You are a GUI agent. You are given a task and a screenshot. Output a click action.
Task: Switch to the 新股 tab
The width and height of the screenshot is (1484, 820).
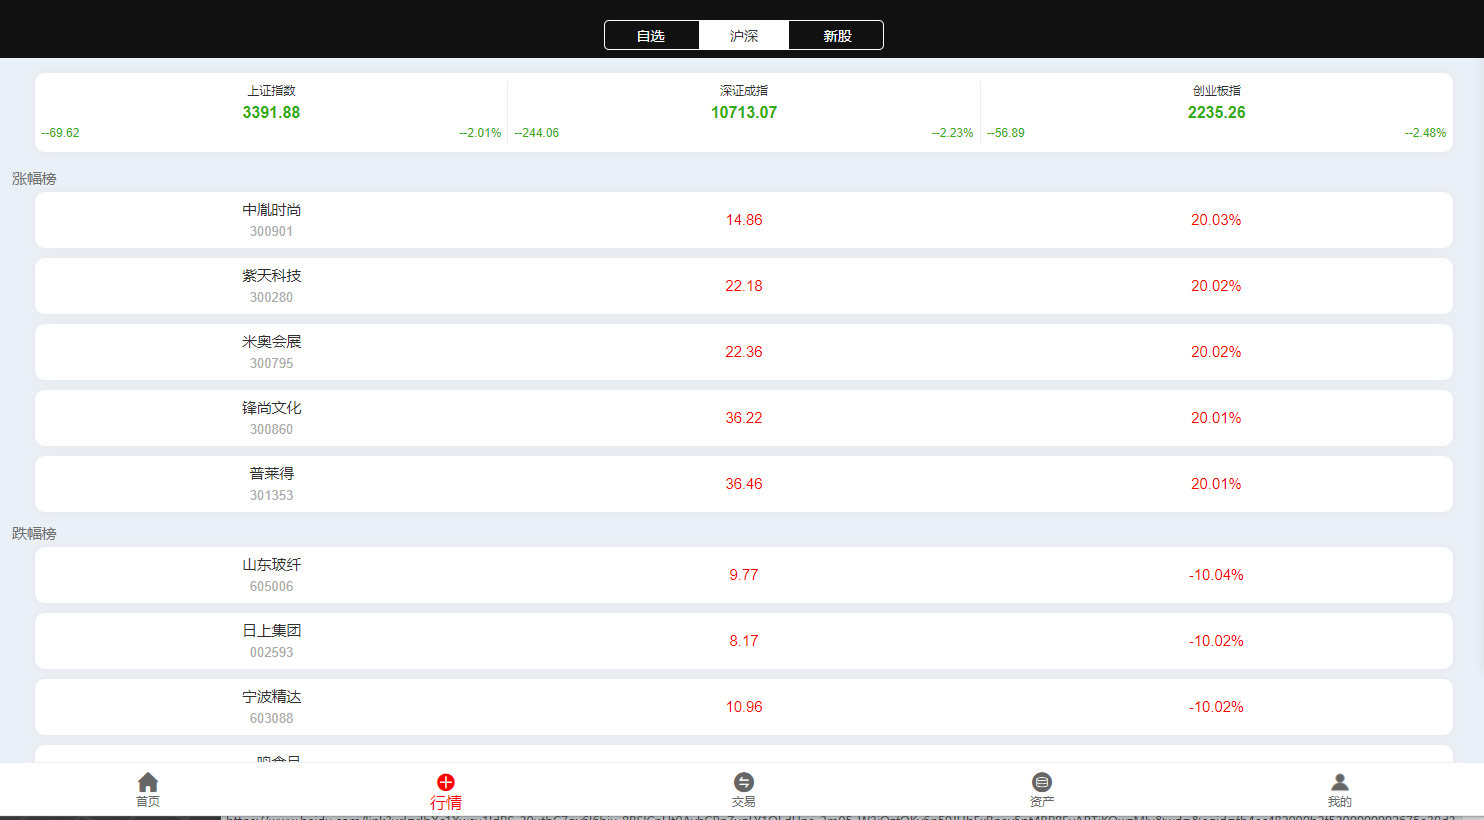[837, 35]
